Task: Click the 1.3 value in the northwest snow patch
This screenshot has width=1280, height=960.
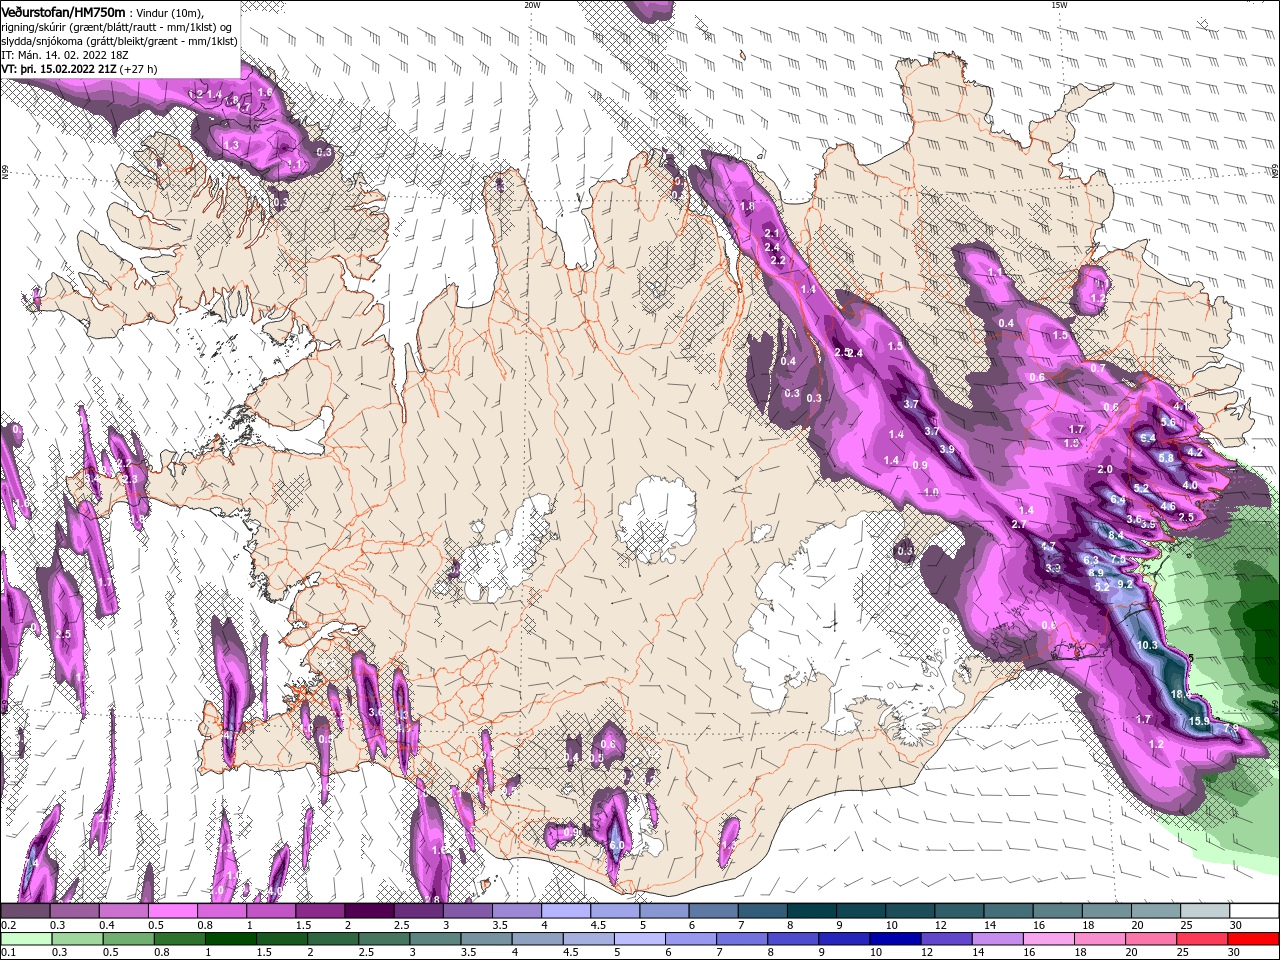Action: pyautogui.click(x=231, y=146)
